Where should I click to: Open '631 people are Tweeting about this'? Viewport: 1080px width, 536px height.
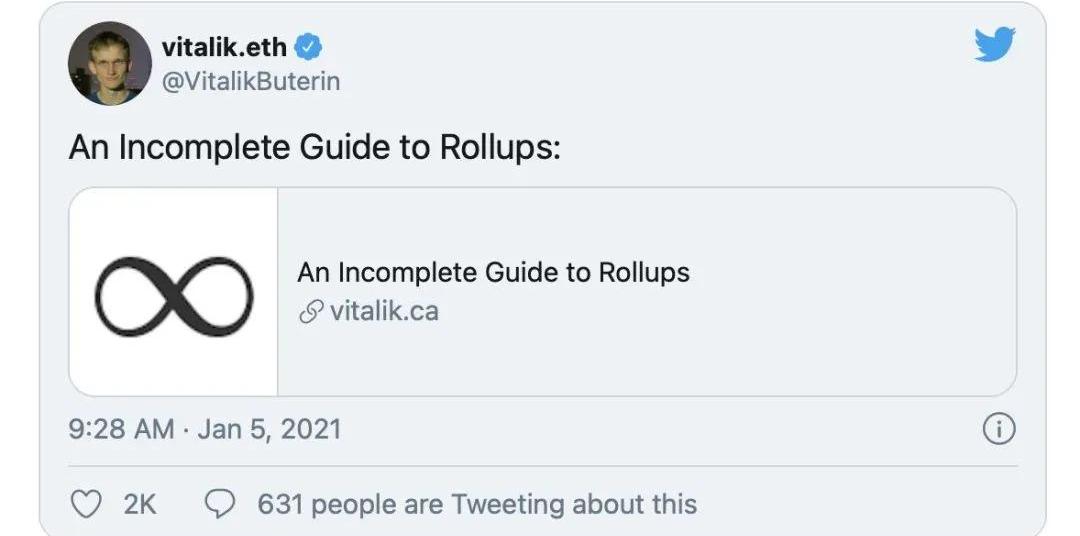pos(477,504)
